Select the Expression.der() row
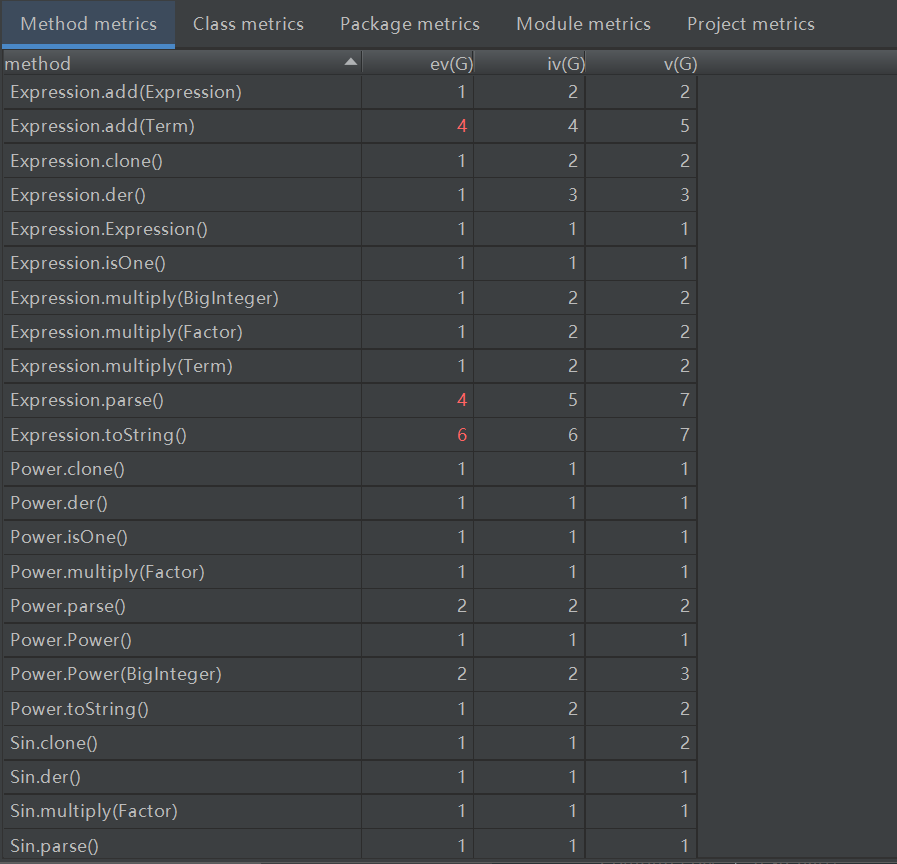This screenshot has height=864, width=897. 78,195
